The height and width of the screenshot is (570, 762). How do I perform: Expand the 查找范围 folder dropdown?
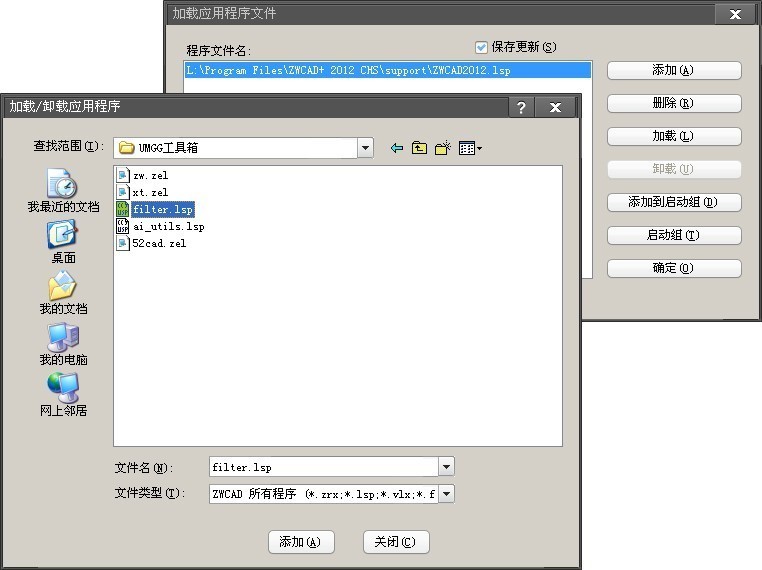(365, 148)
